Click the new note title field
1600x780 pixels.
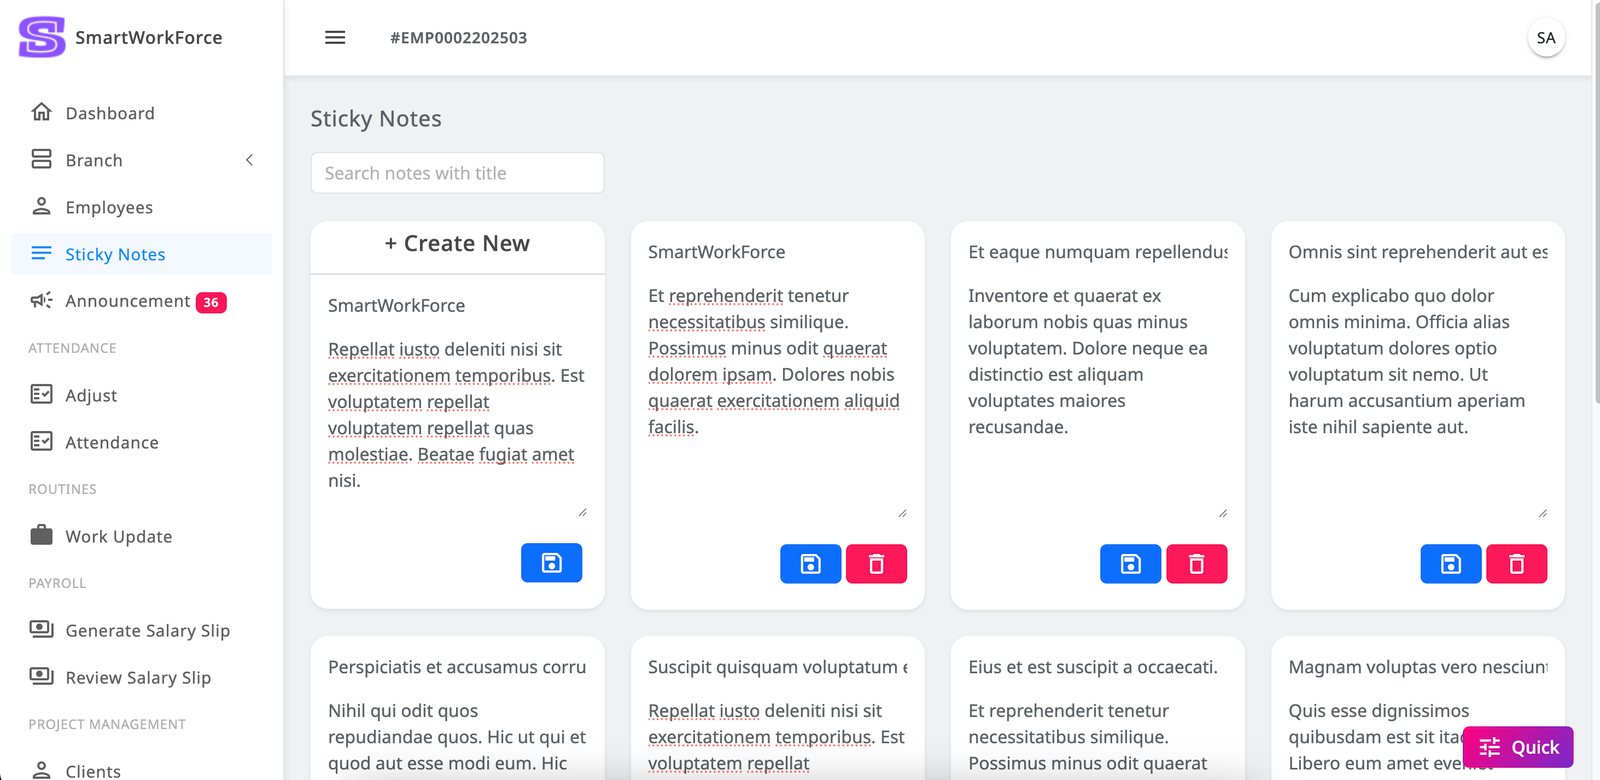tap(457, 306)
